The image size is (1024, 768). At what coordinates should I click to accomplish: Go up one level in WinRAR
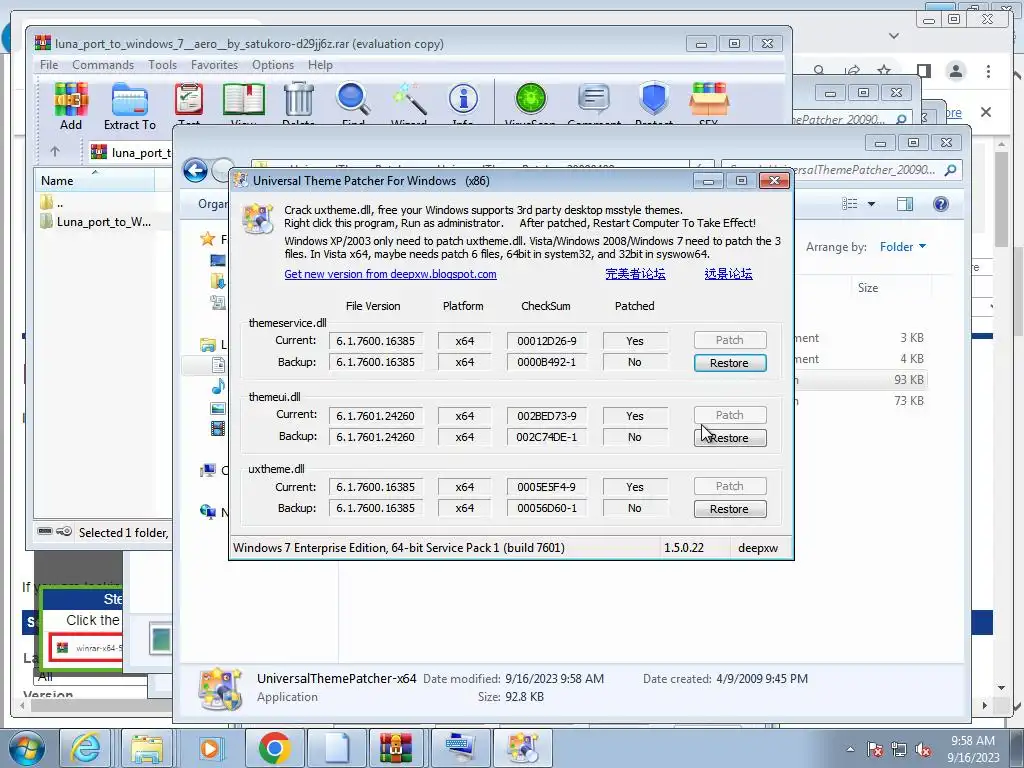click(55, 152)
